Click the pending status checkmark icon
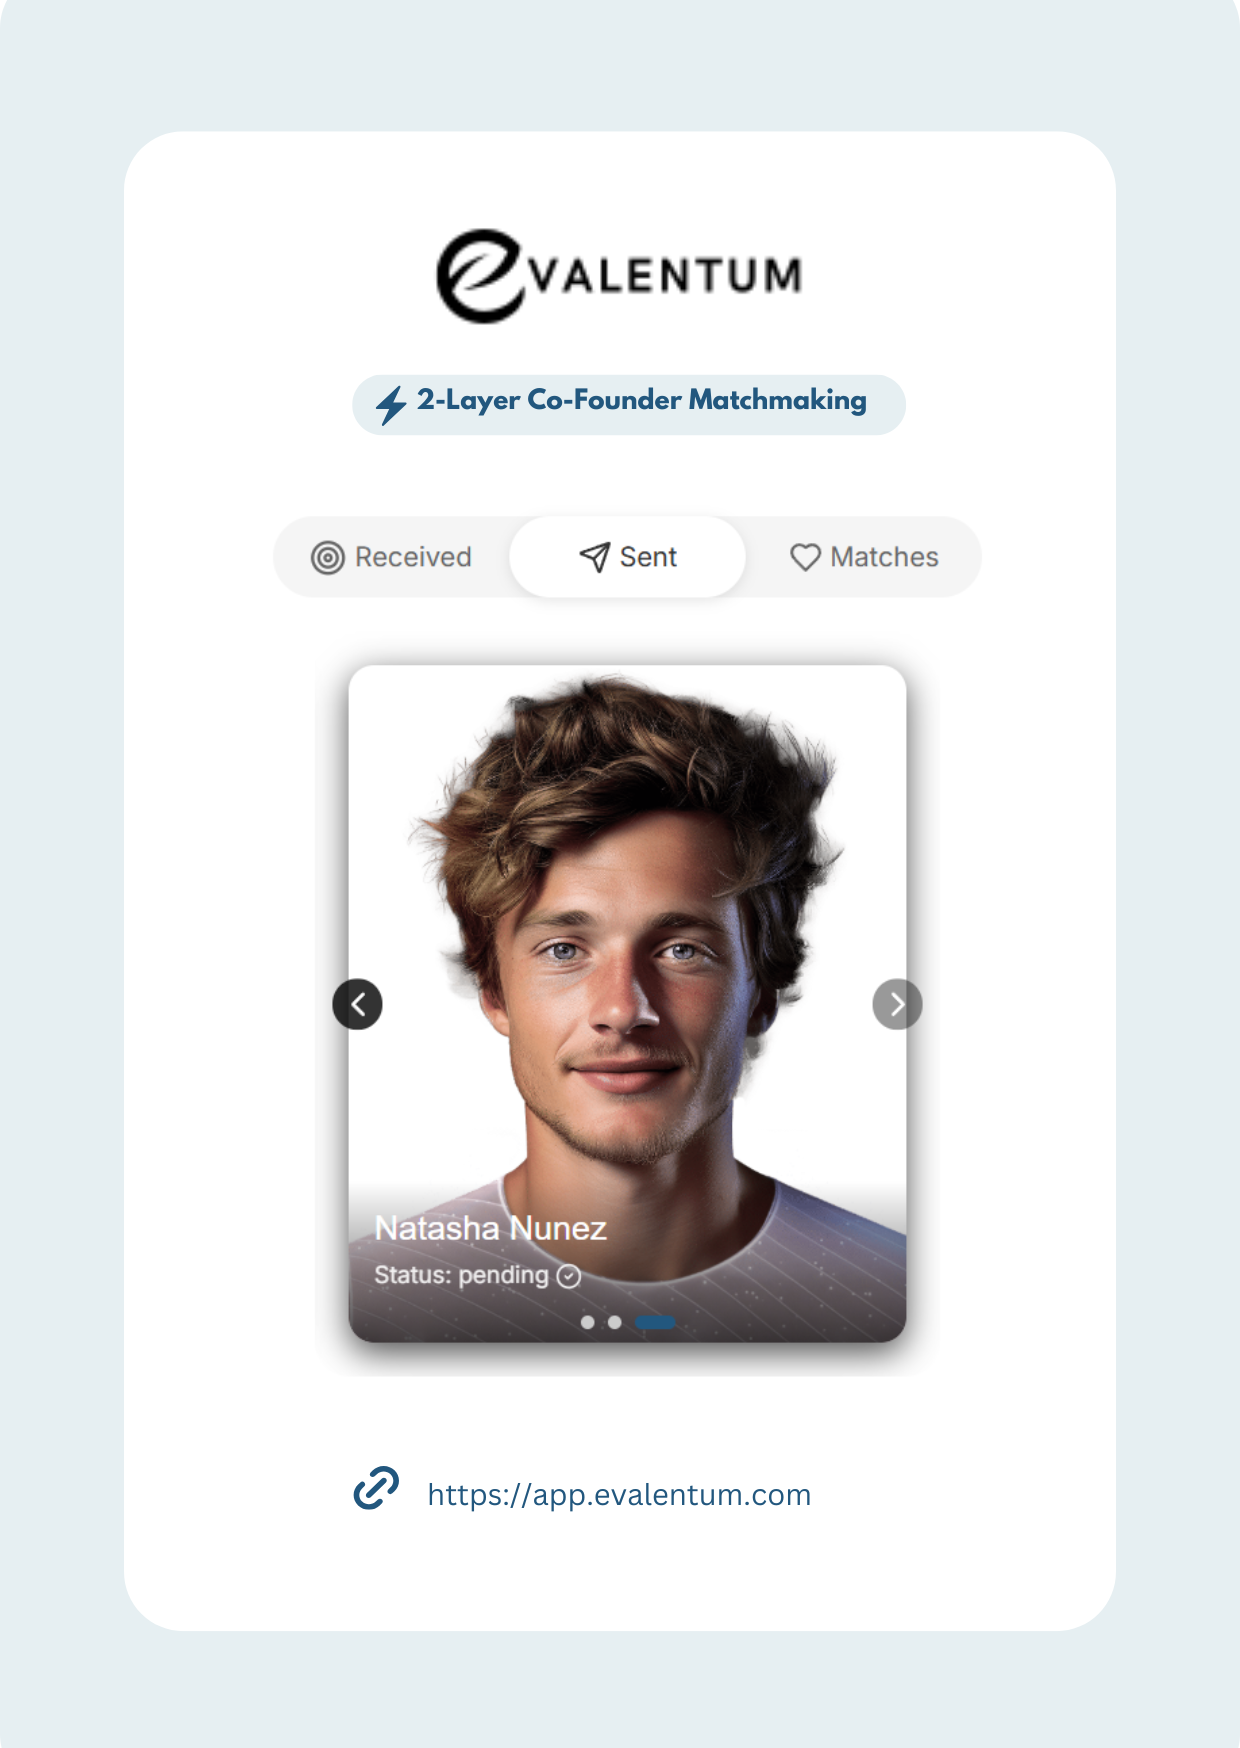This screenshot has height=1748, width=1240. coord(569,1276)
